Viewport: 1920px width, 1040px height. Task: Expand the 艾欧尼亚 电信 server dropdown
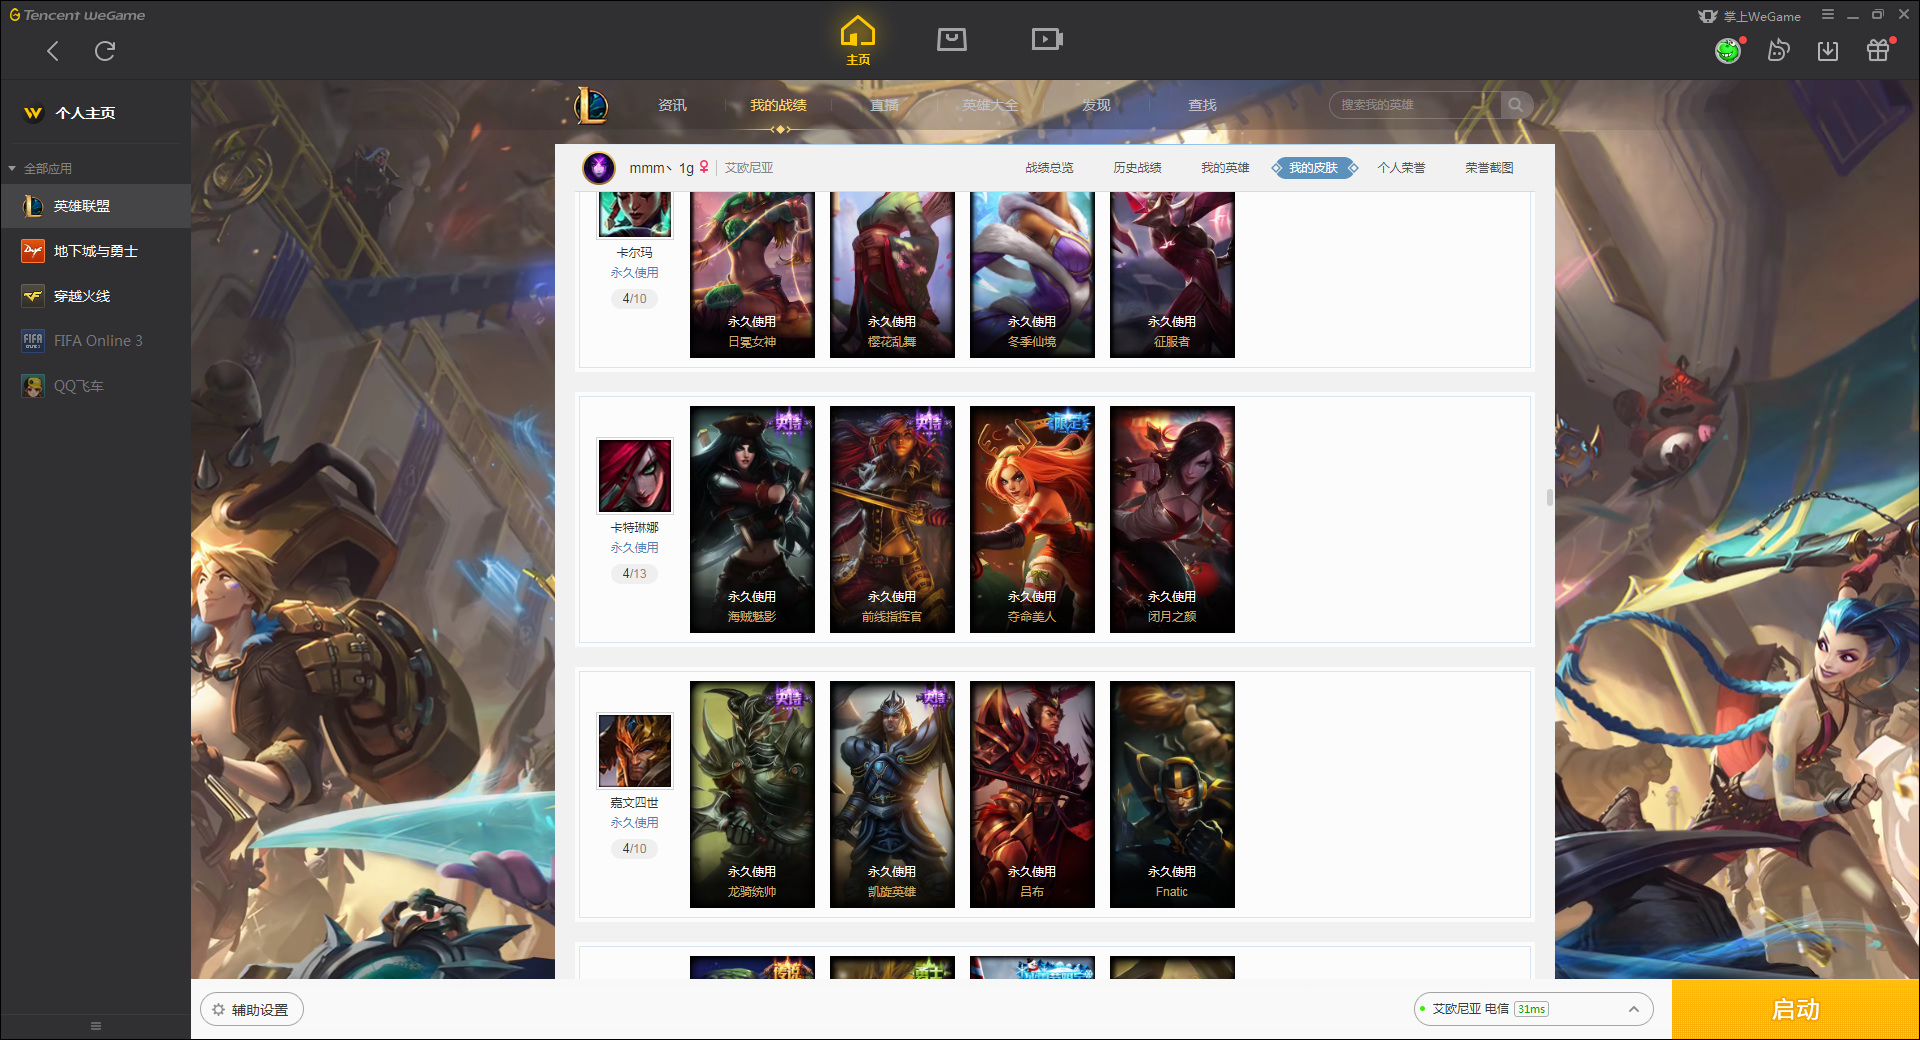pos(1533,1009)
